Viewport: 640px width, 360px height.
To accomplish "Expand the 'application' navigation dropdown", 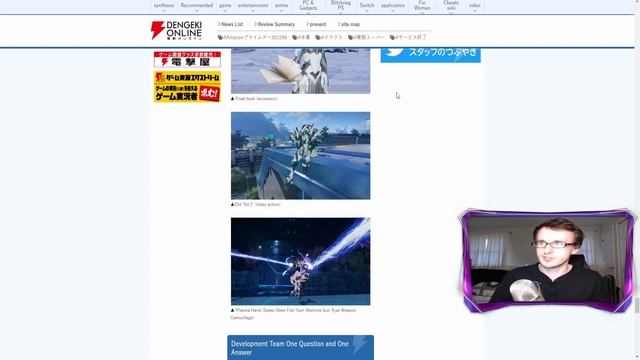I will click(393, 6).
